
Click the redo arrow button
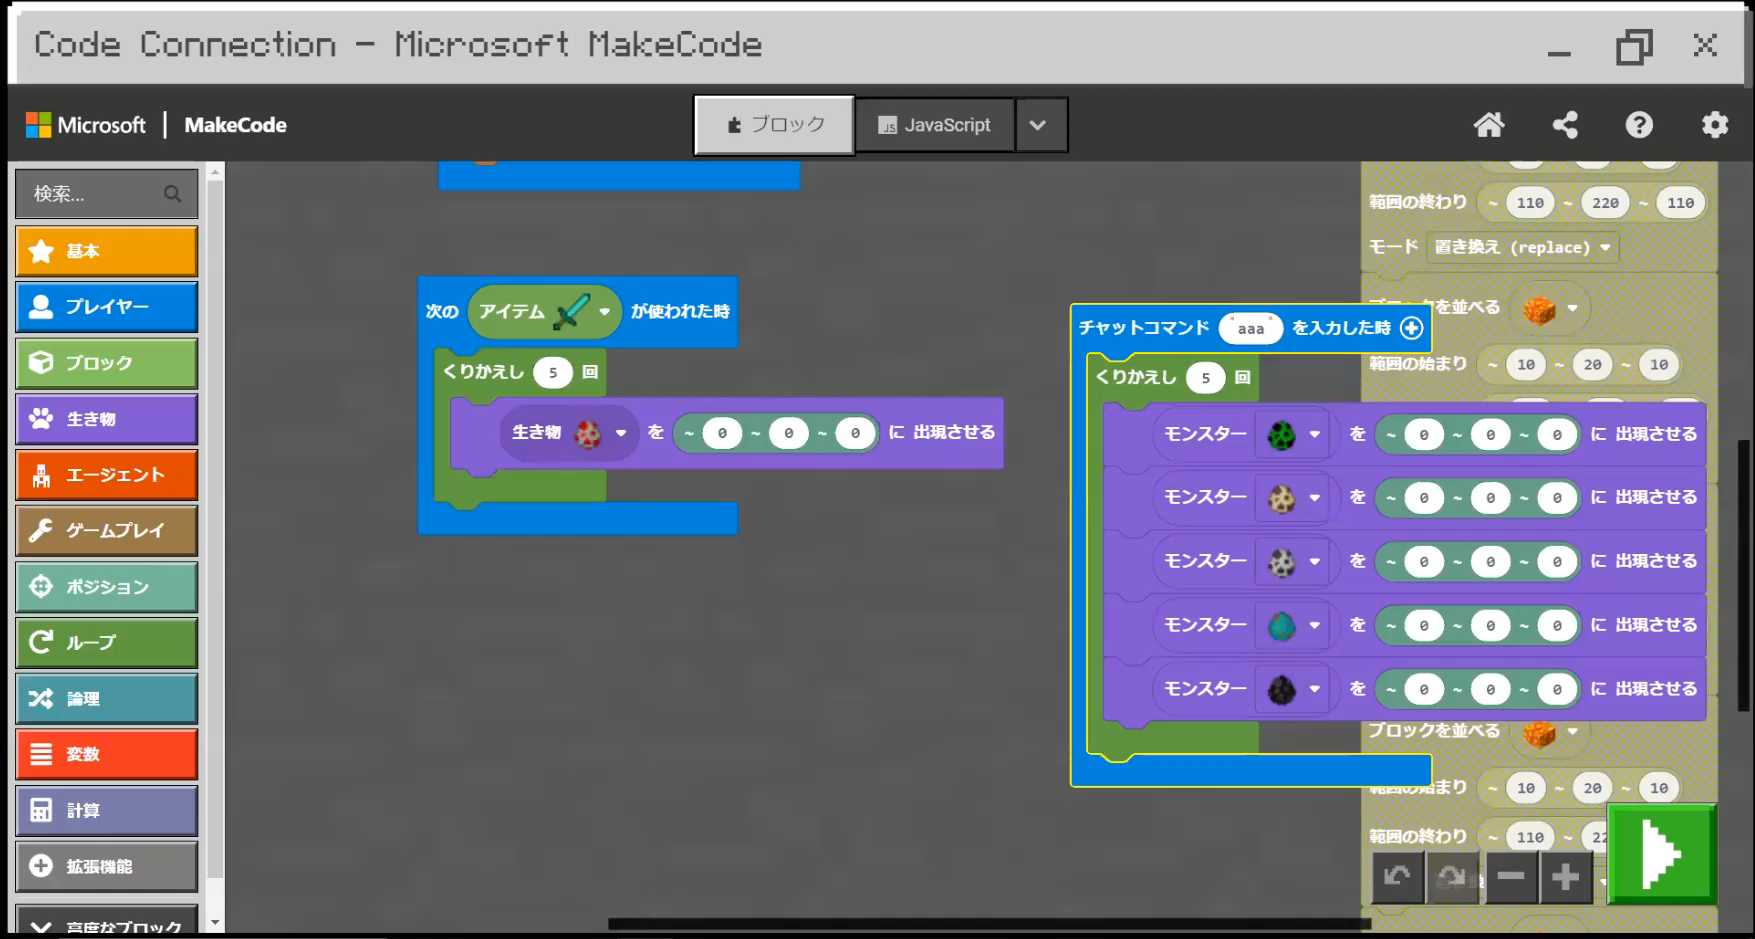pos(1452,878)
